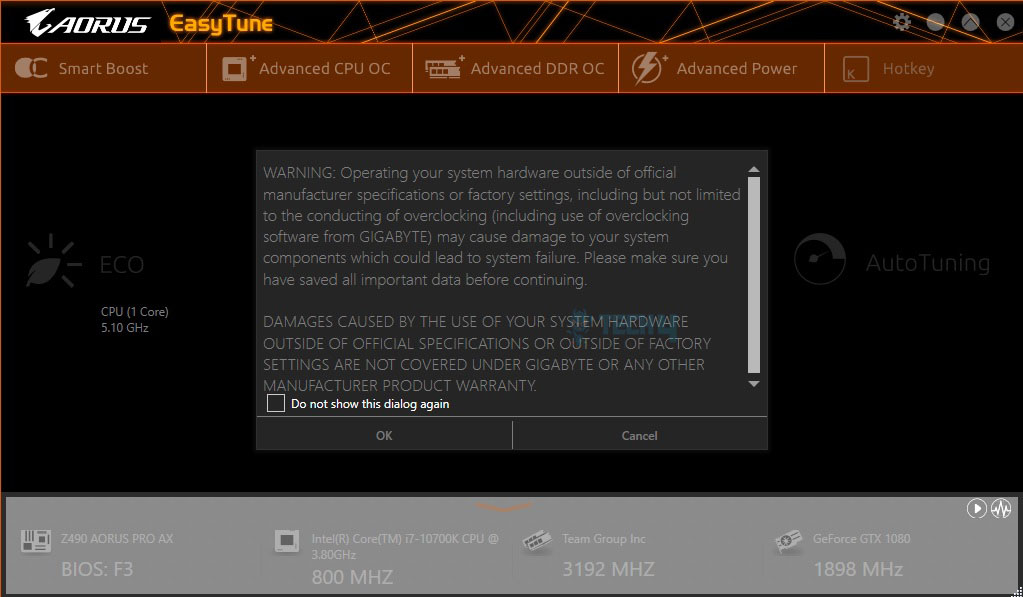Click the "CPU (1 Core)" label
The image size is (1023, 597).
click(134, 312)
